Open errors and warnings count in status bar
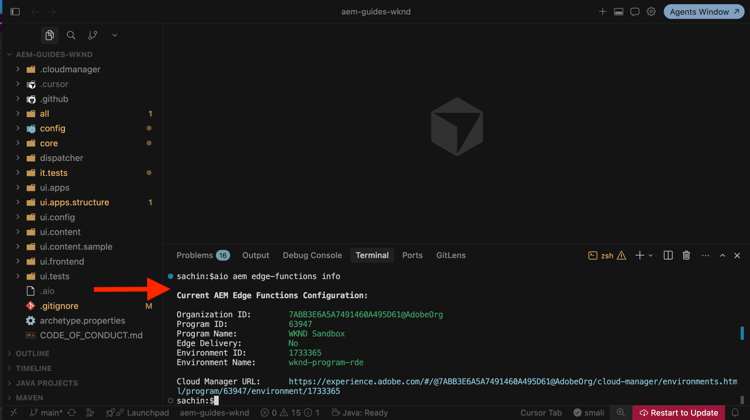Screen dimensions: 750x420 (x=290, y=413)
